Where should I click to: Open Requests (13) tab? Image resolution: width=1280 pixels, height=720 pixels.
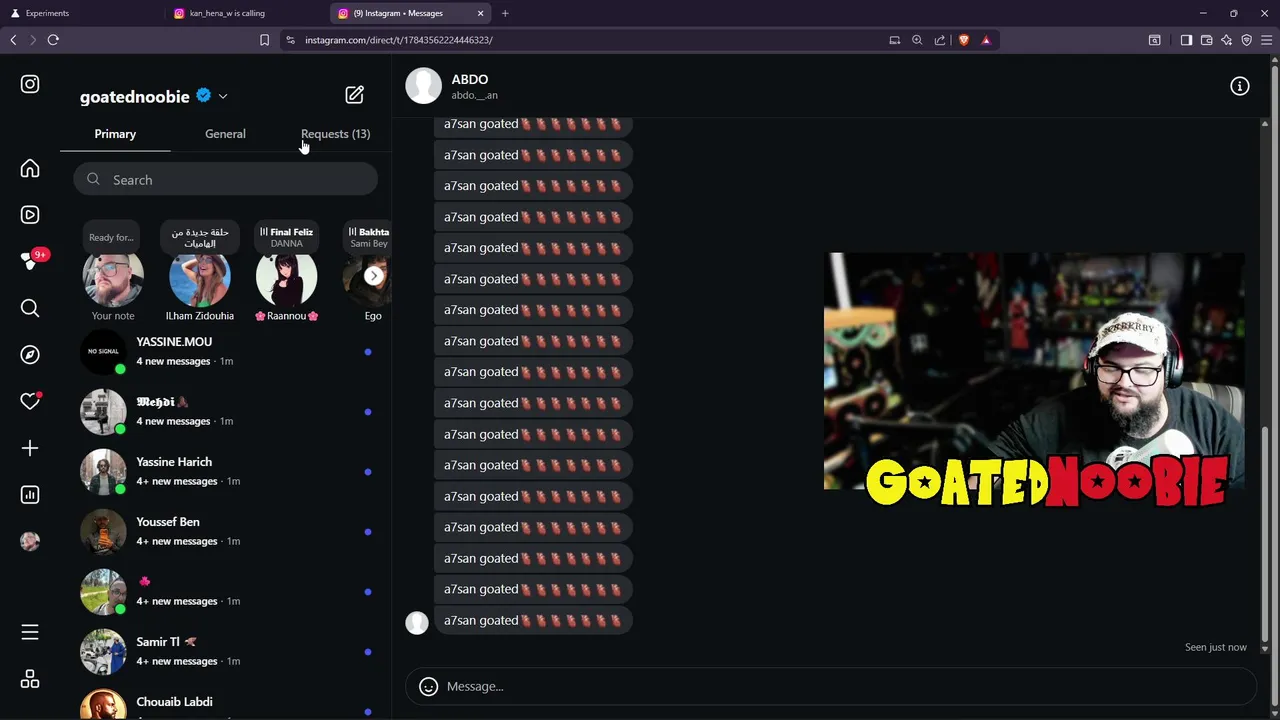(x=335, y=134)
